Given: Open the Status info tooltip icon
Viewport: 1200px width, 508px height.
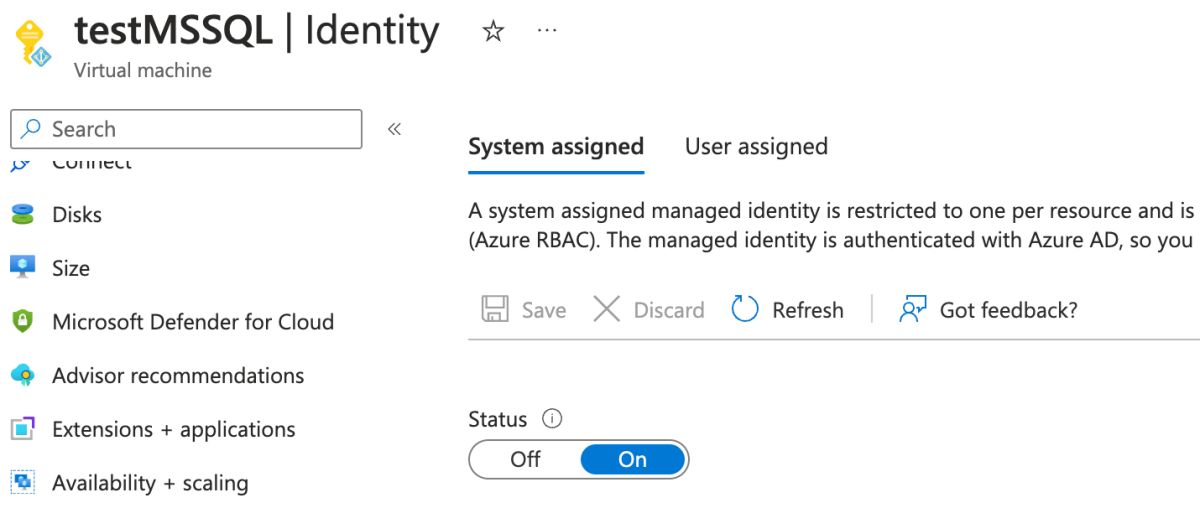Looking at the screenshot, I should click(551, 419).
